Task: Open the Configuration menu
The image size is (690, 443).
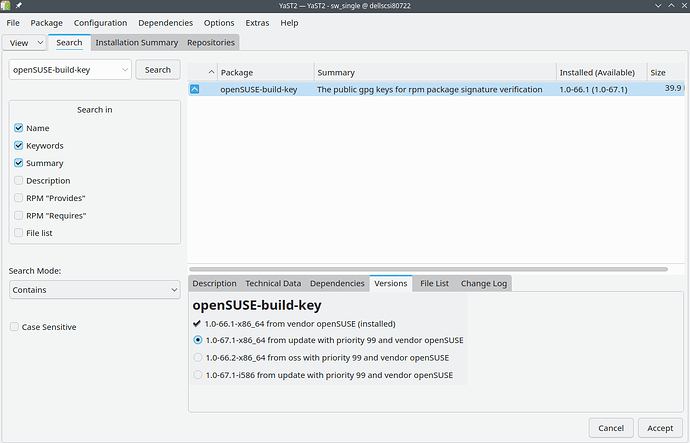Action: click(100, 23)
